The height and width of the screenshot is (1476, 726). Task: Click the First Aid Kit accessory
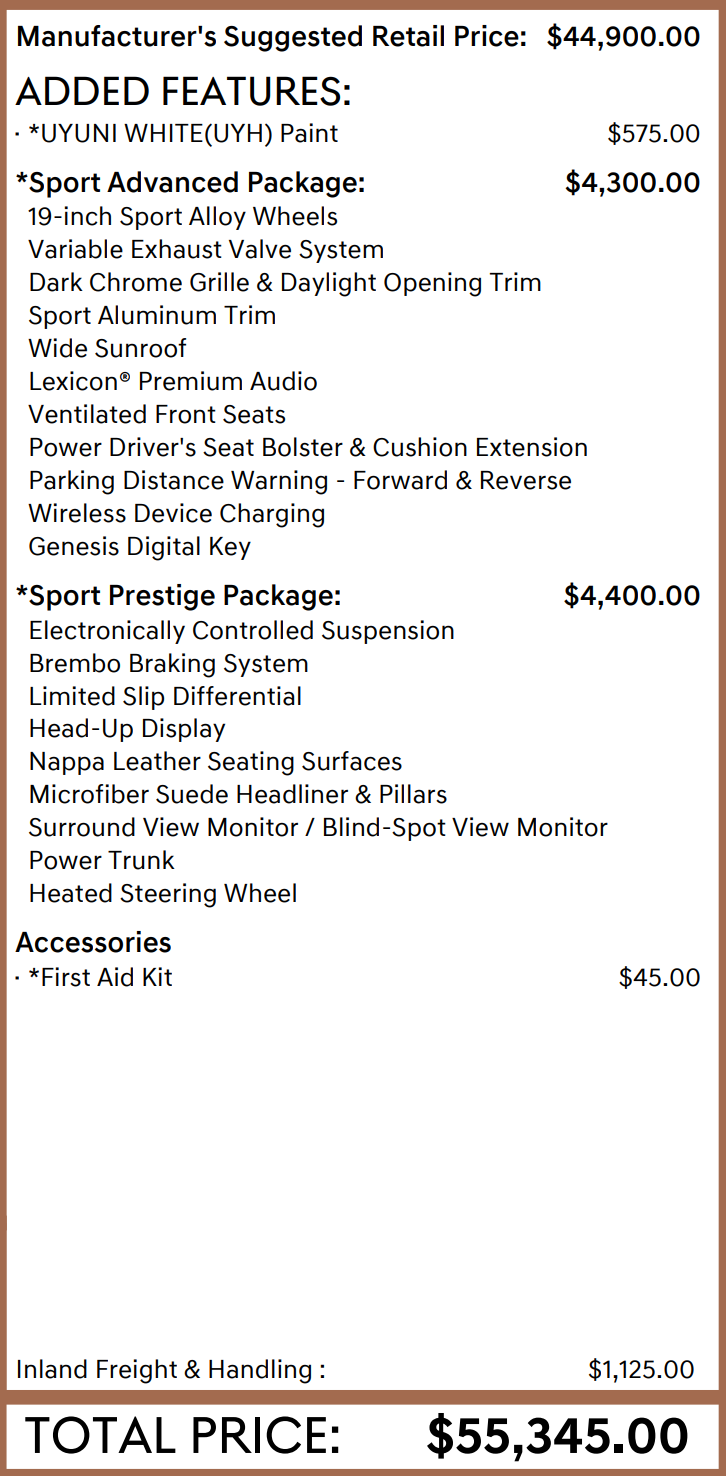point(100,977)
